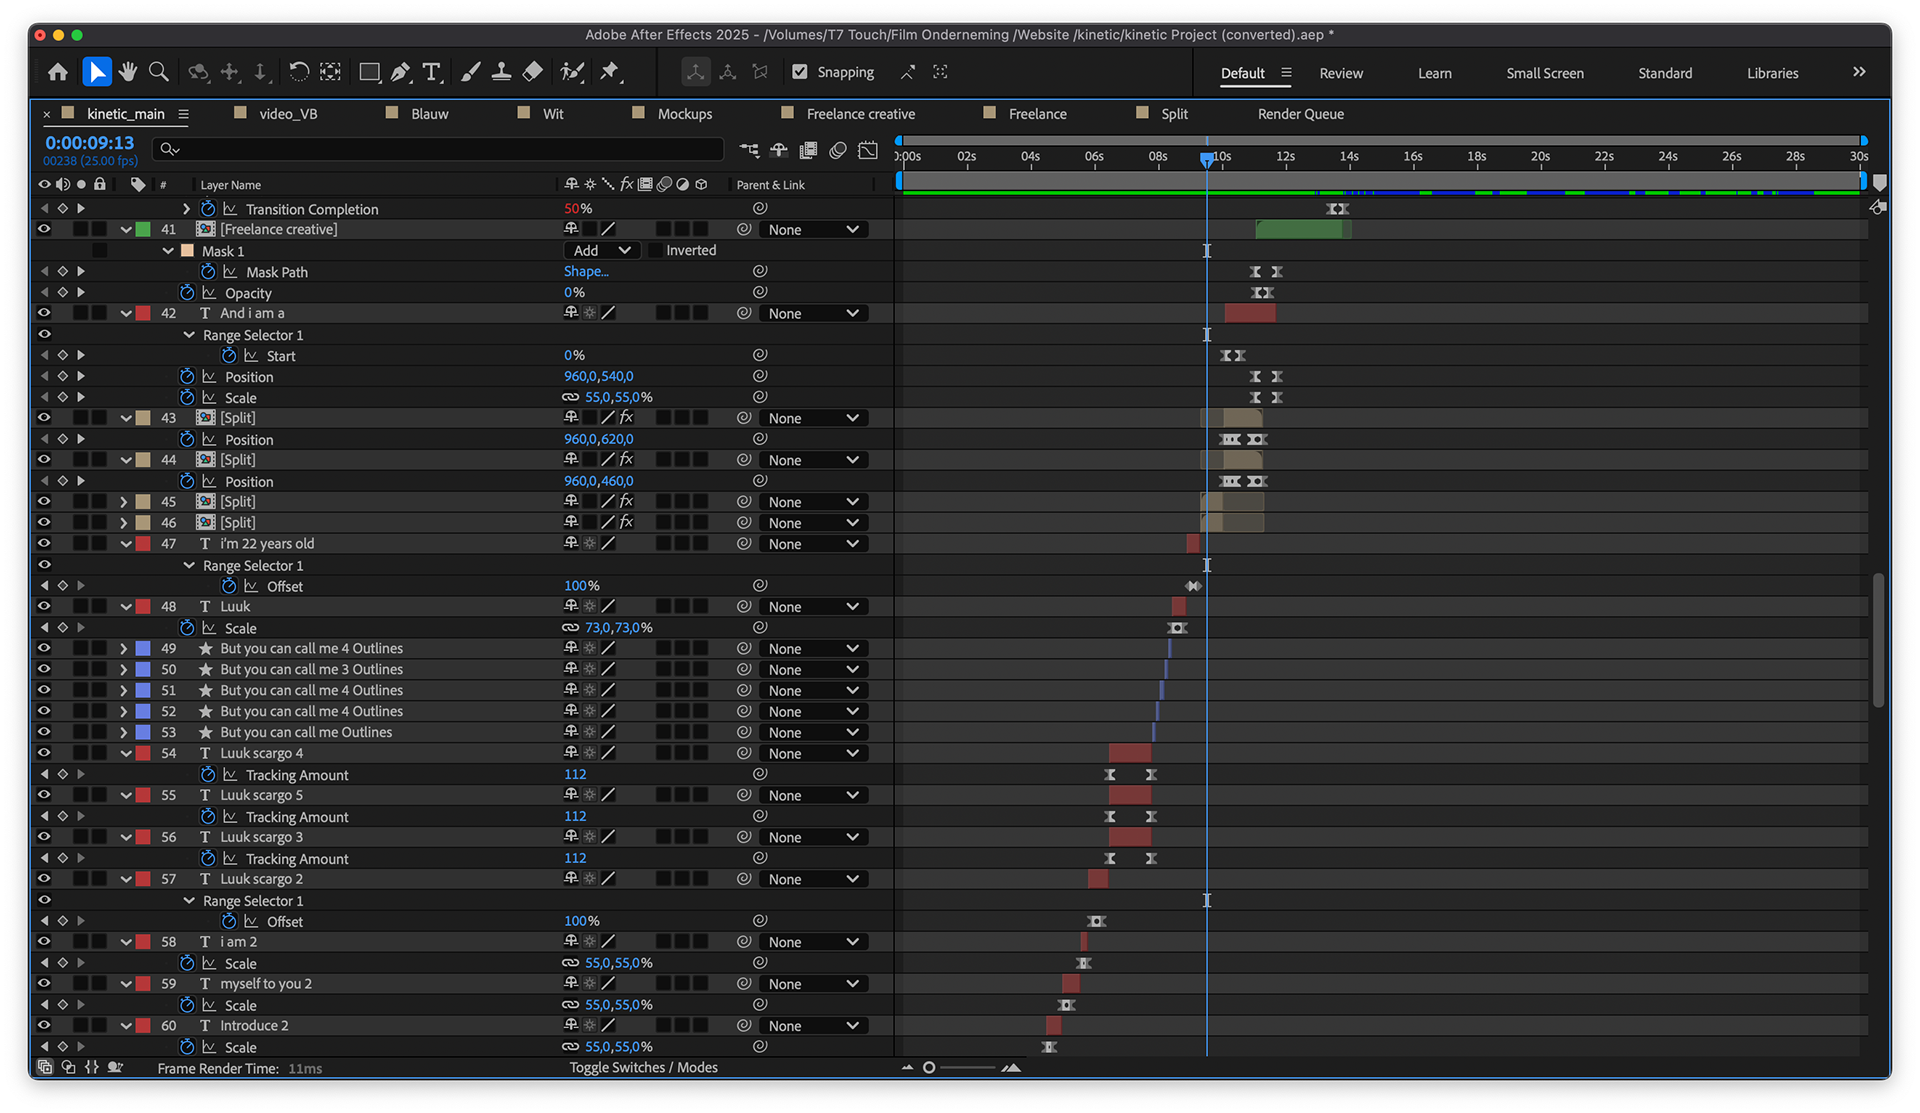The height and width of the screenshot is (1113, 1920).
Task: Click Toggle Switches / Modes button
Action: [643, 1068]
